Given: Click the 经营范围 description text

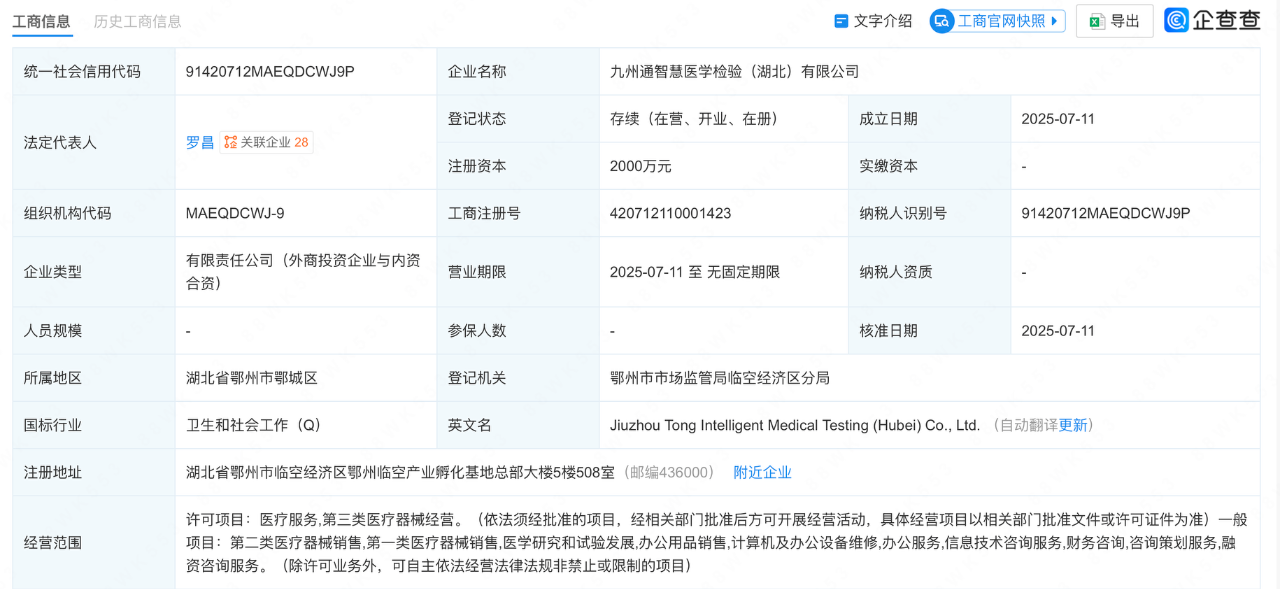Looking at the screenshot, I should click(717, 543).
